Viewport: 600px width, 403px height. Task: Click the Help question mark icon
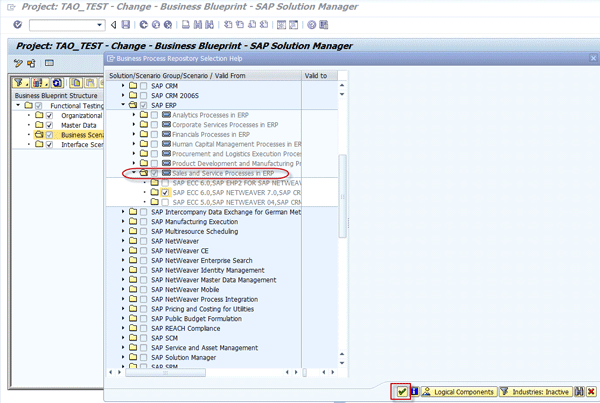tap(311, 25)
